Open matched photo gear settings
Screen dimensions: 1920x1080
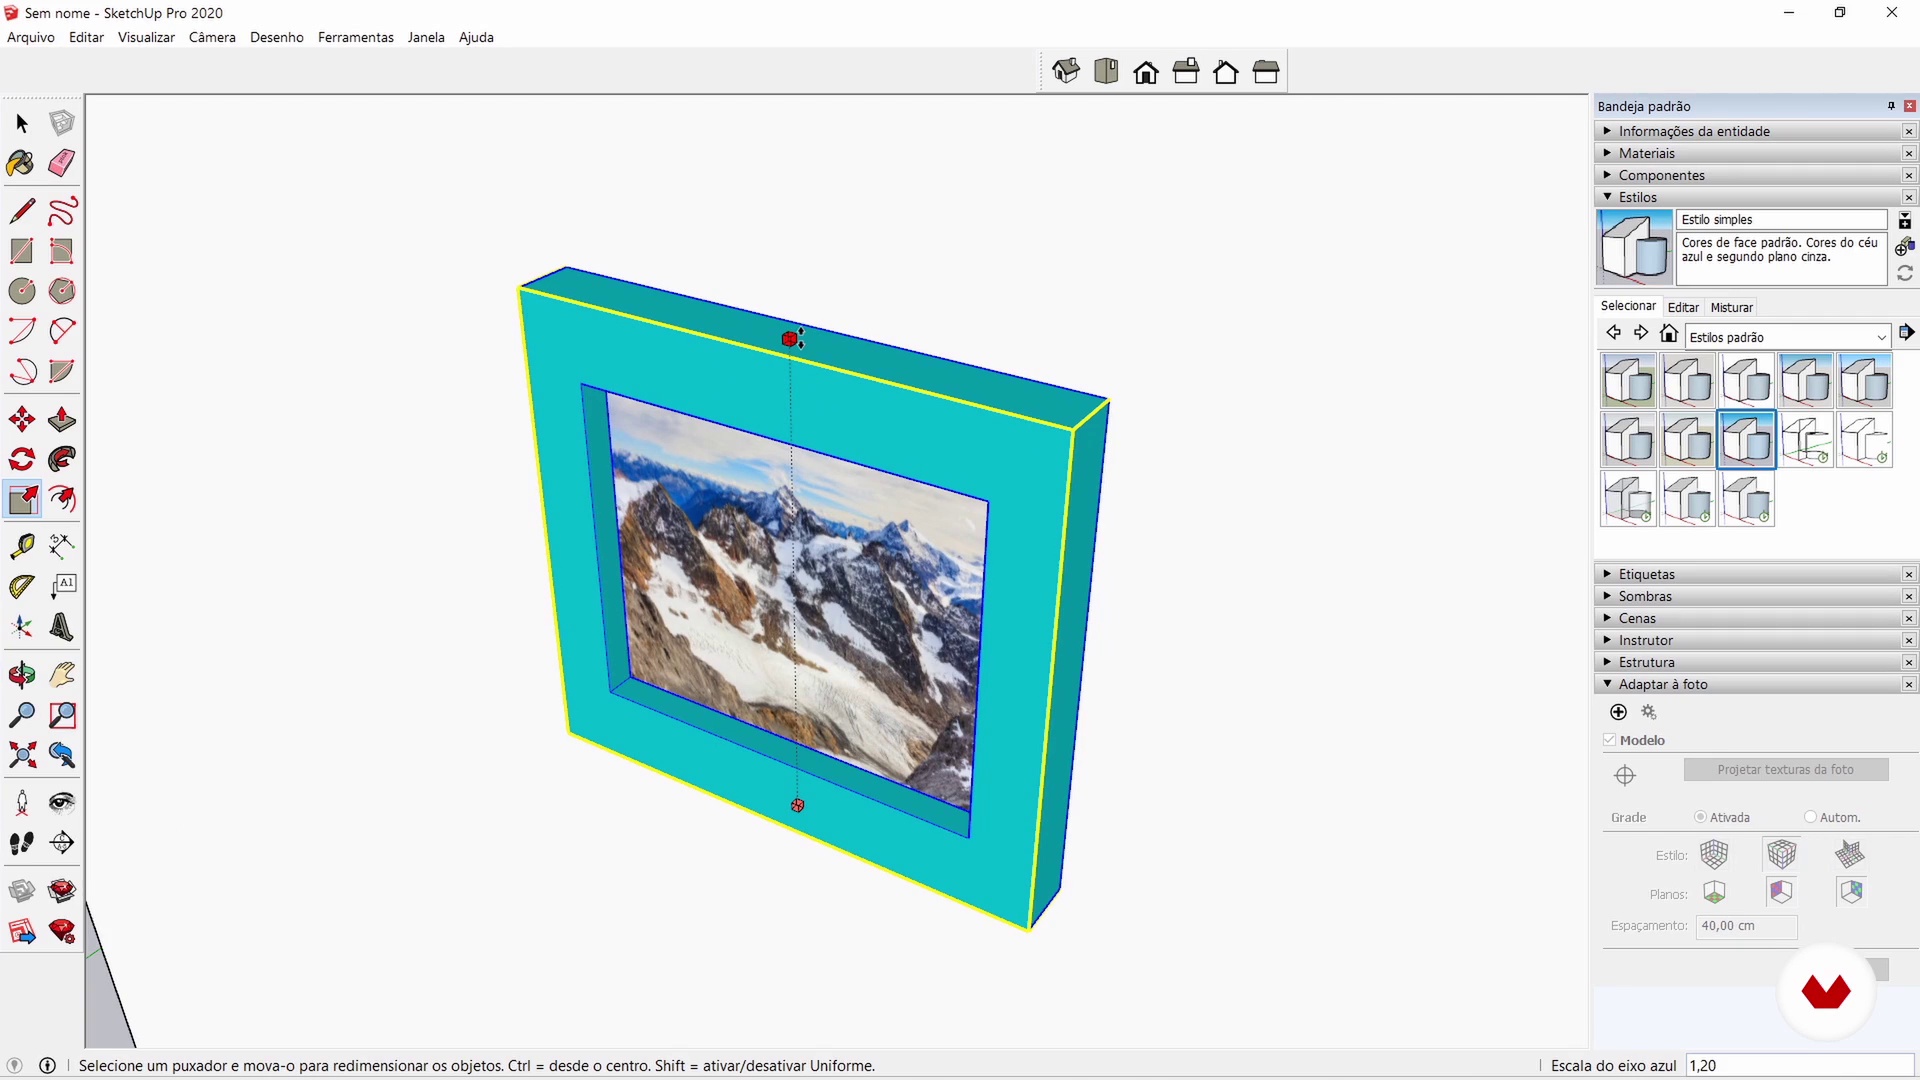pyautogui.click(x=1649, y=712)
